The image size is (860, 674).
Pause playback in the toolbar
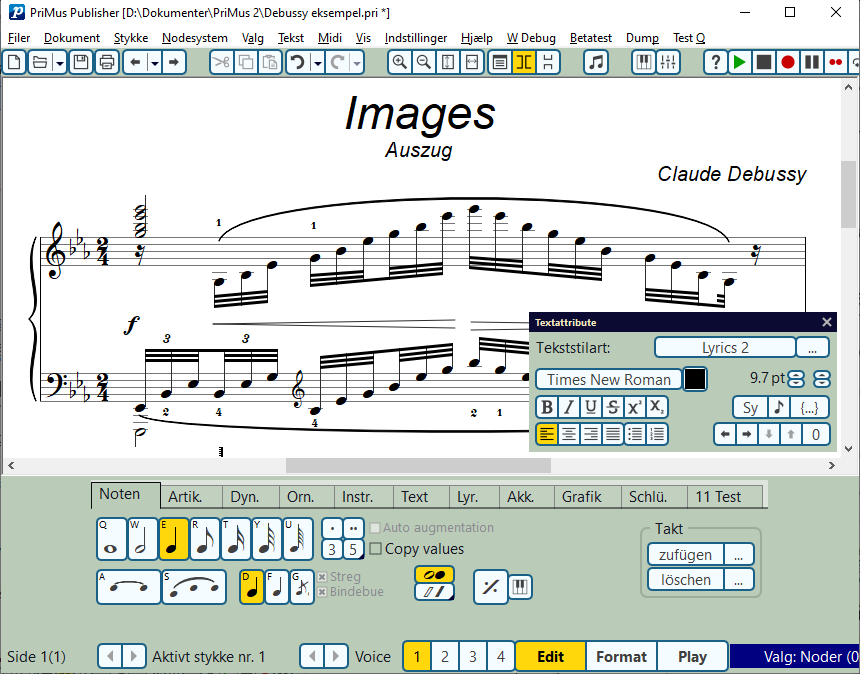point(812,62)
